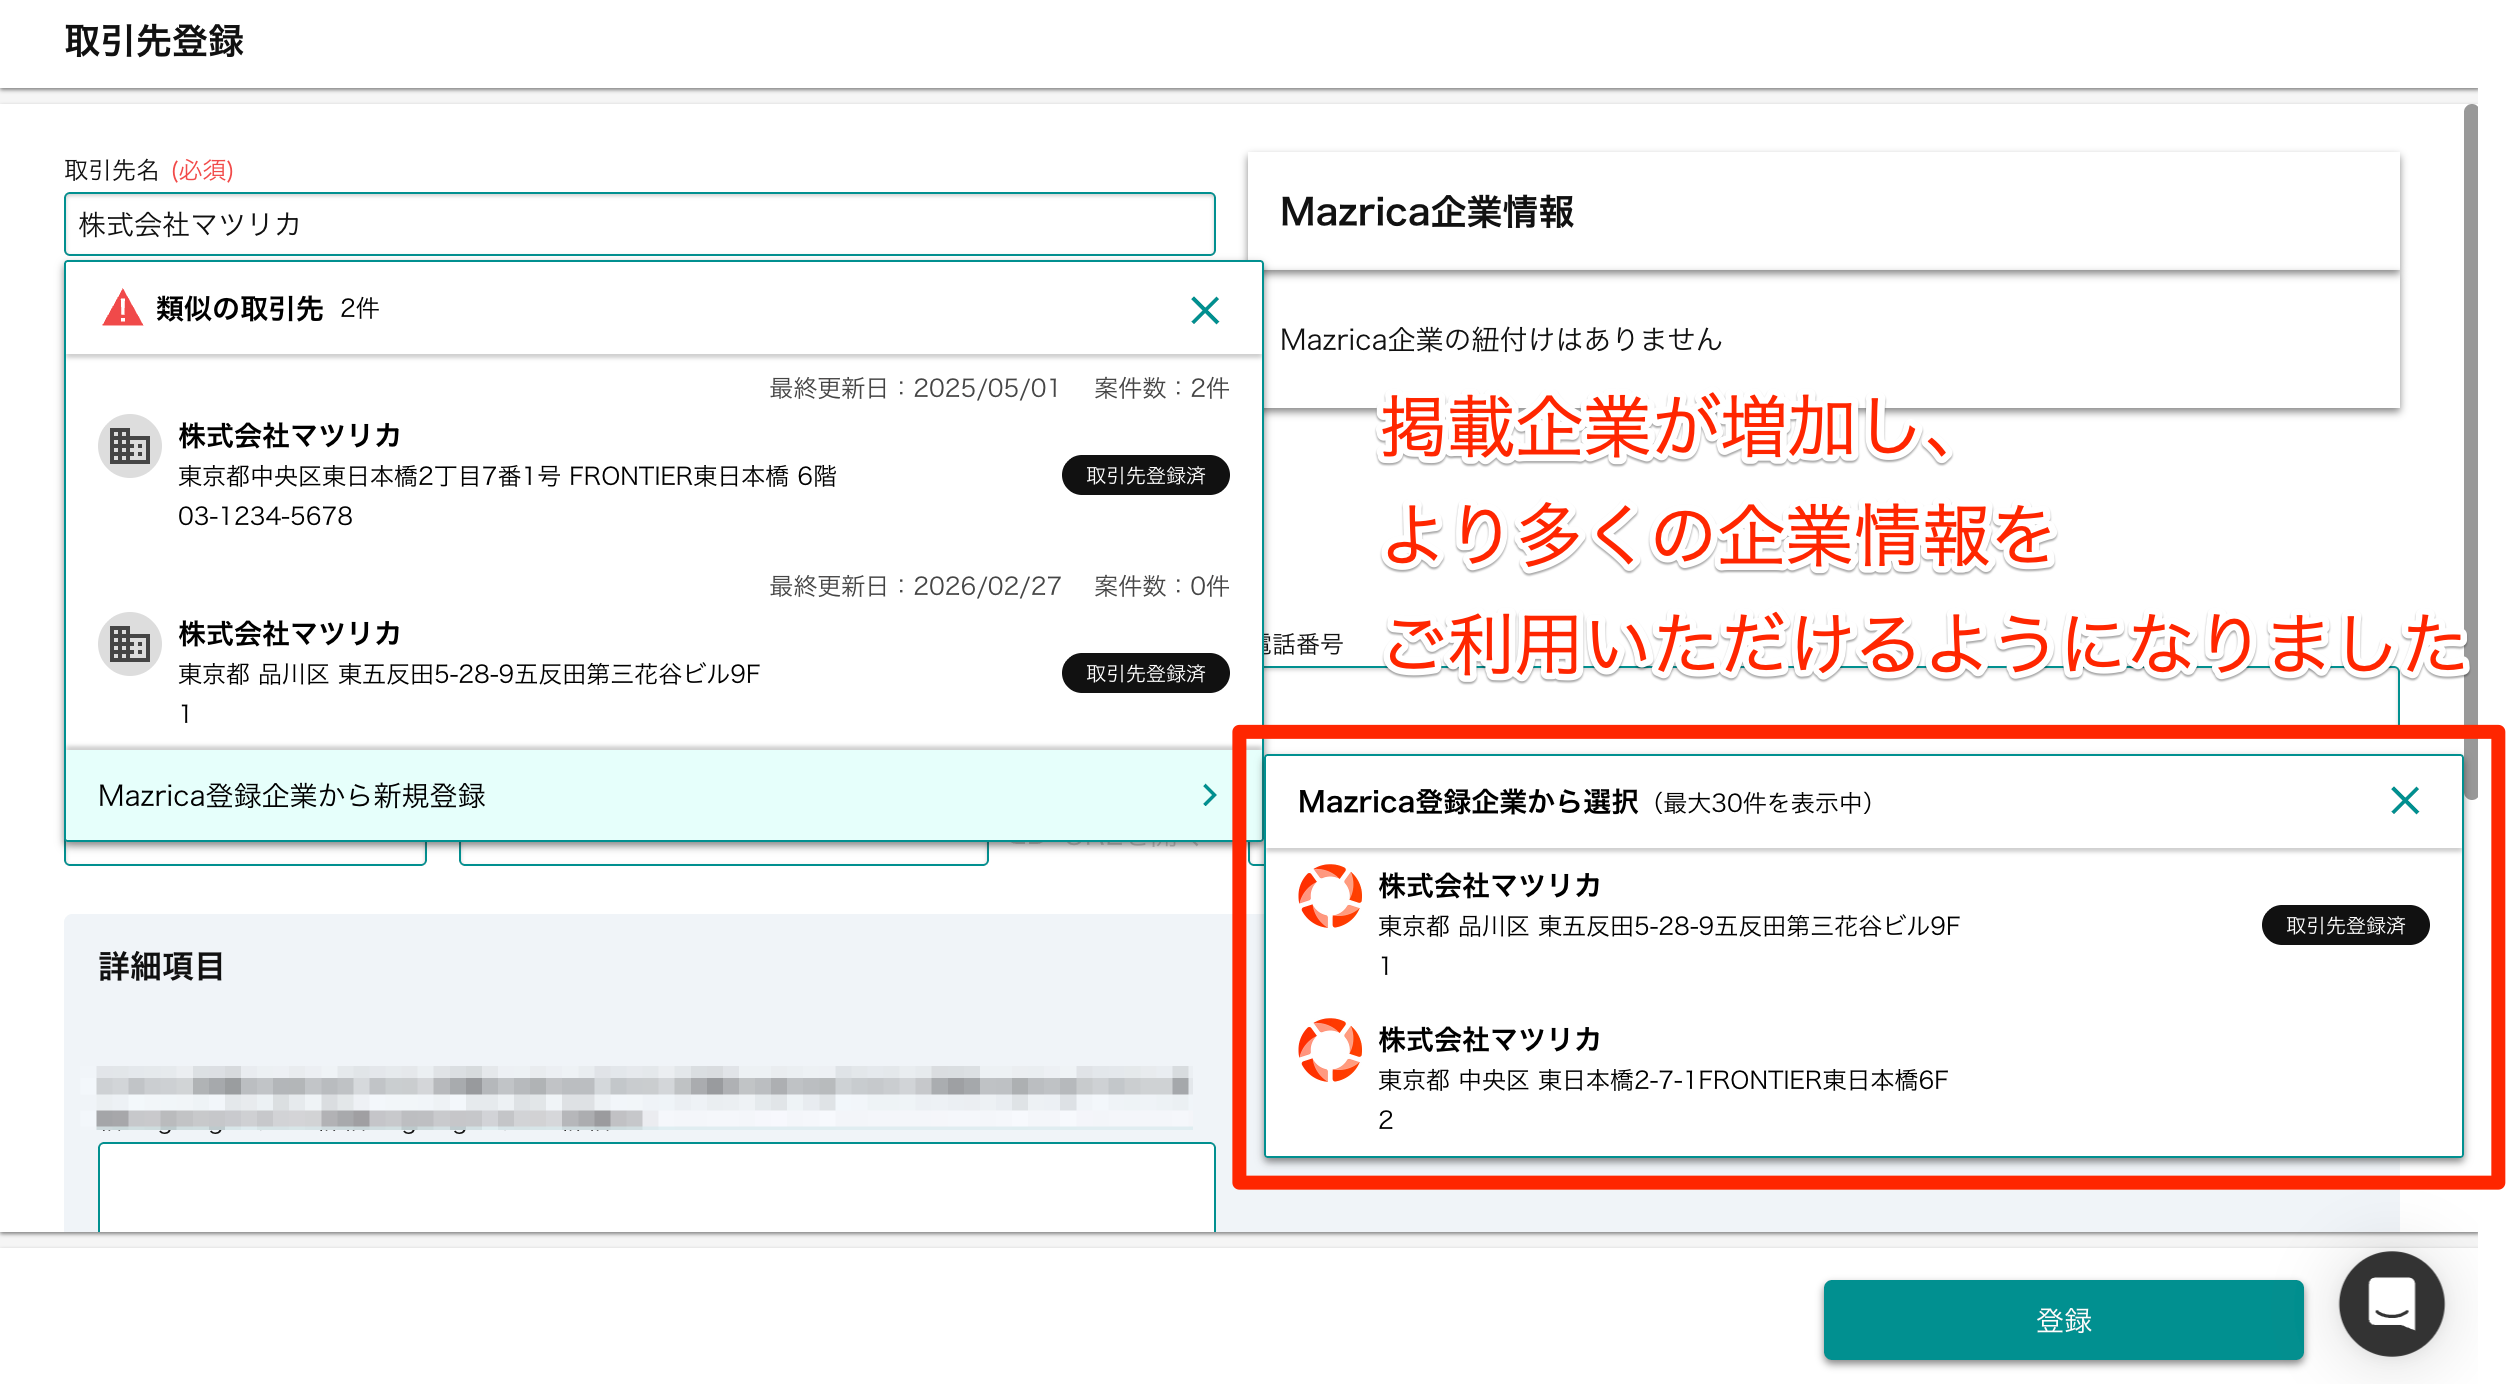Image resolution: width=2506 pixels, height=1384 pixels.
Task: Click building icon of second 株式会社マツリカ entry
Action: pos(130,644)
